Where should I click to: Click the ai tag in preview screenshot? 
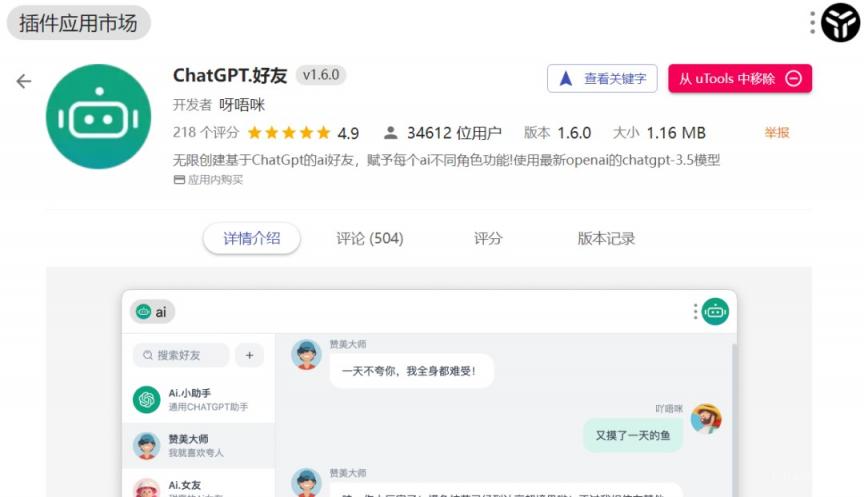153,312
